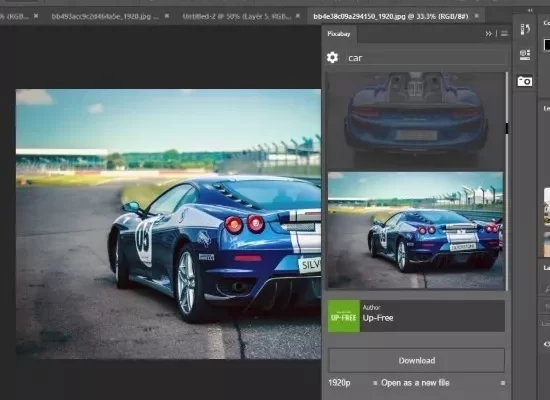
Task: Click the camera icon in panel dock
Action: (x=525, y=81)
